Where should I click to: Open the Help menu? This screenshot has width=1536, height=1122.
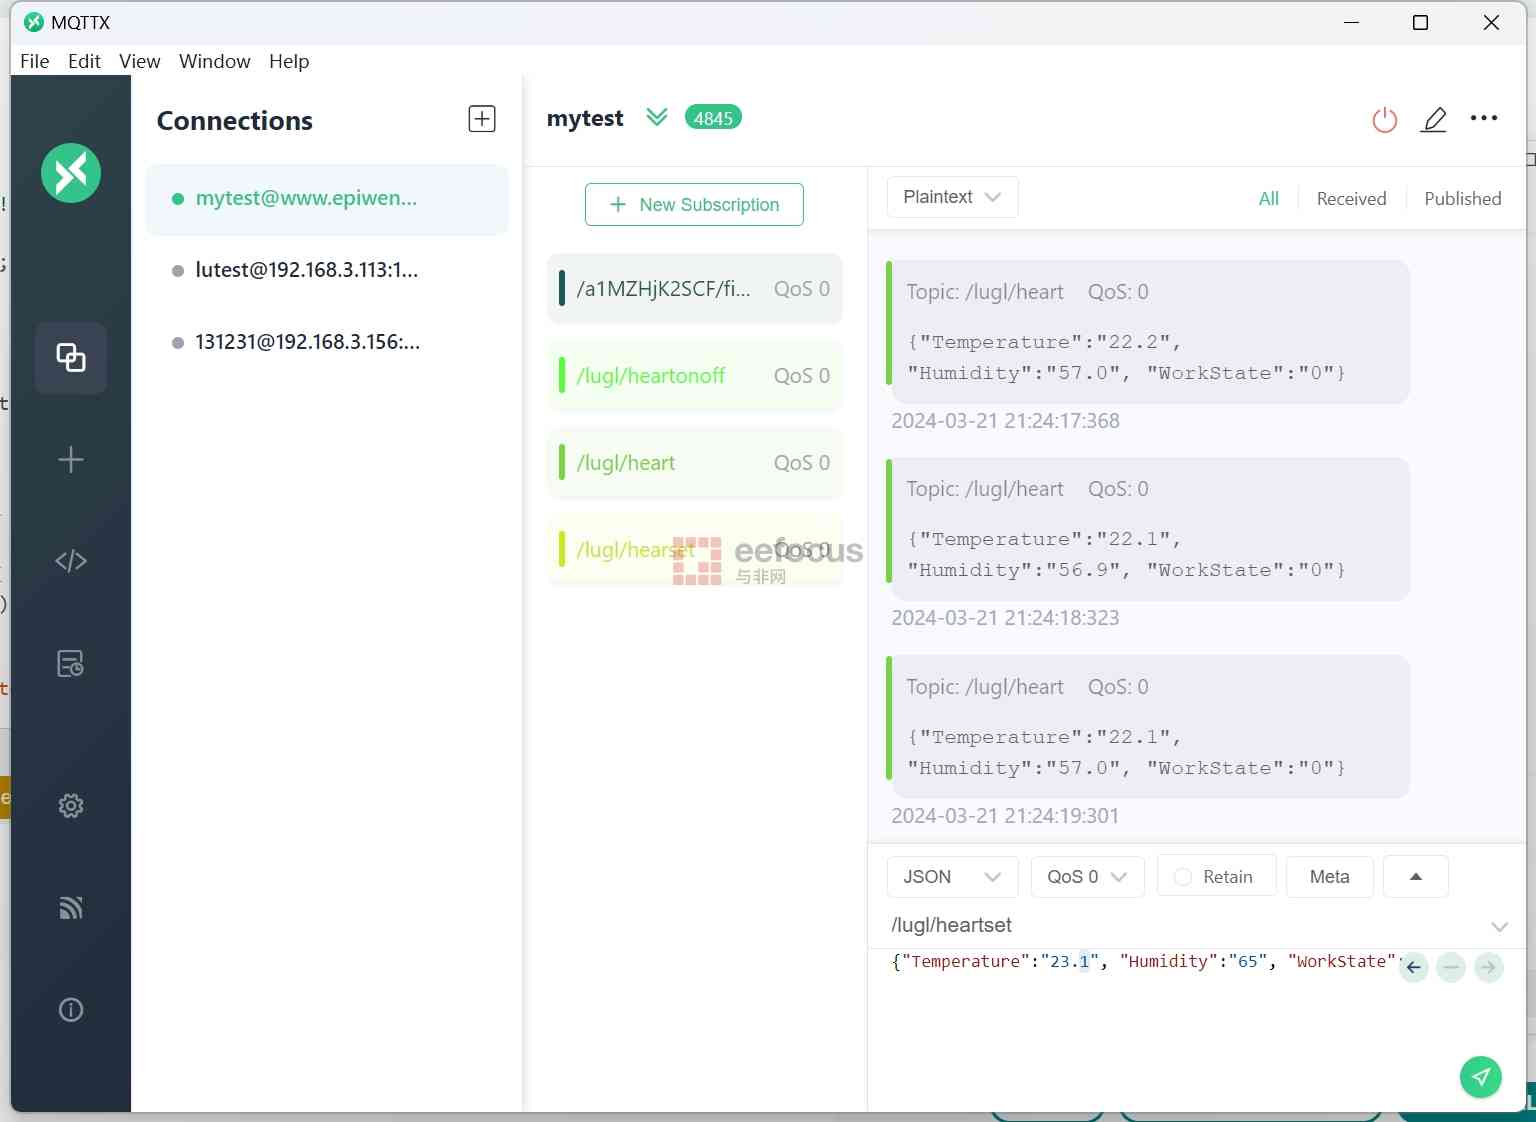tap(289, 61)
